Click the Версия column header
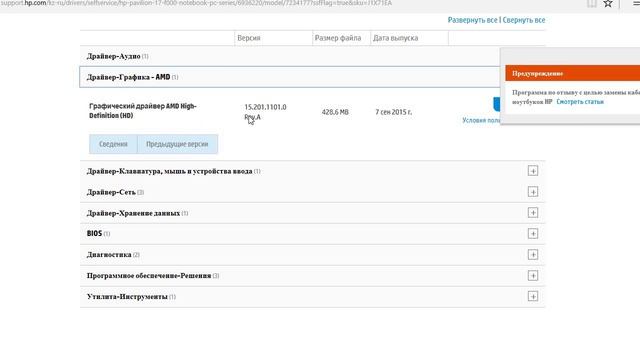Image resolution: width=640 pixels, height=360 pixels. [249, 38]
